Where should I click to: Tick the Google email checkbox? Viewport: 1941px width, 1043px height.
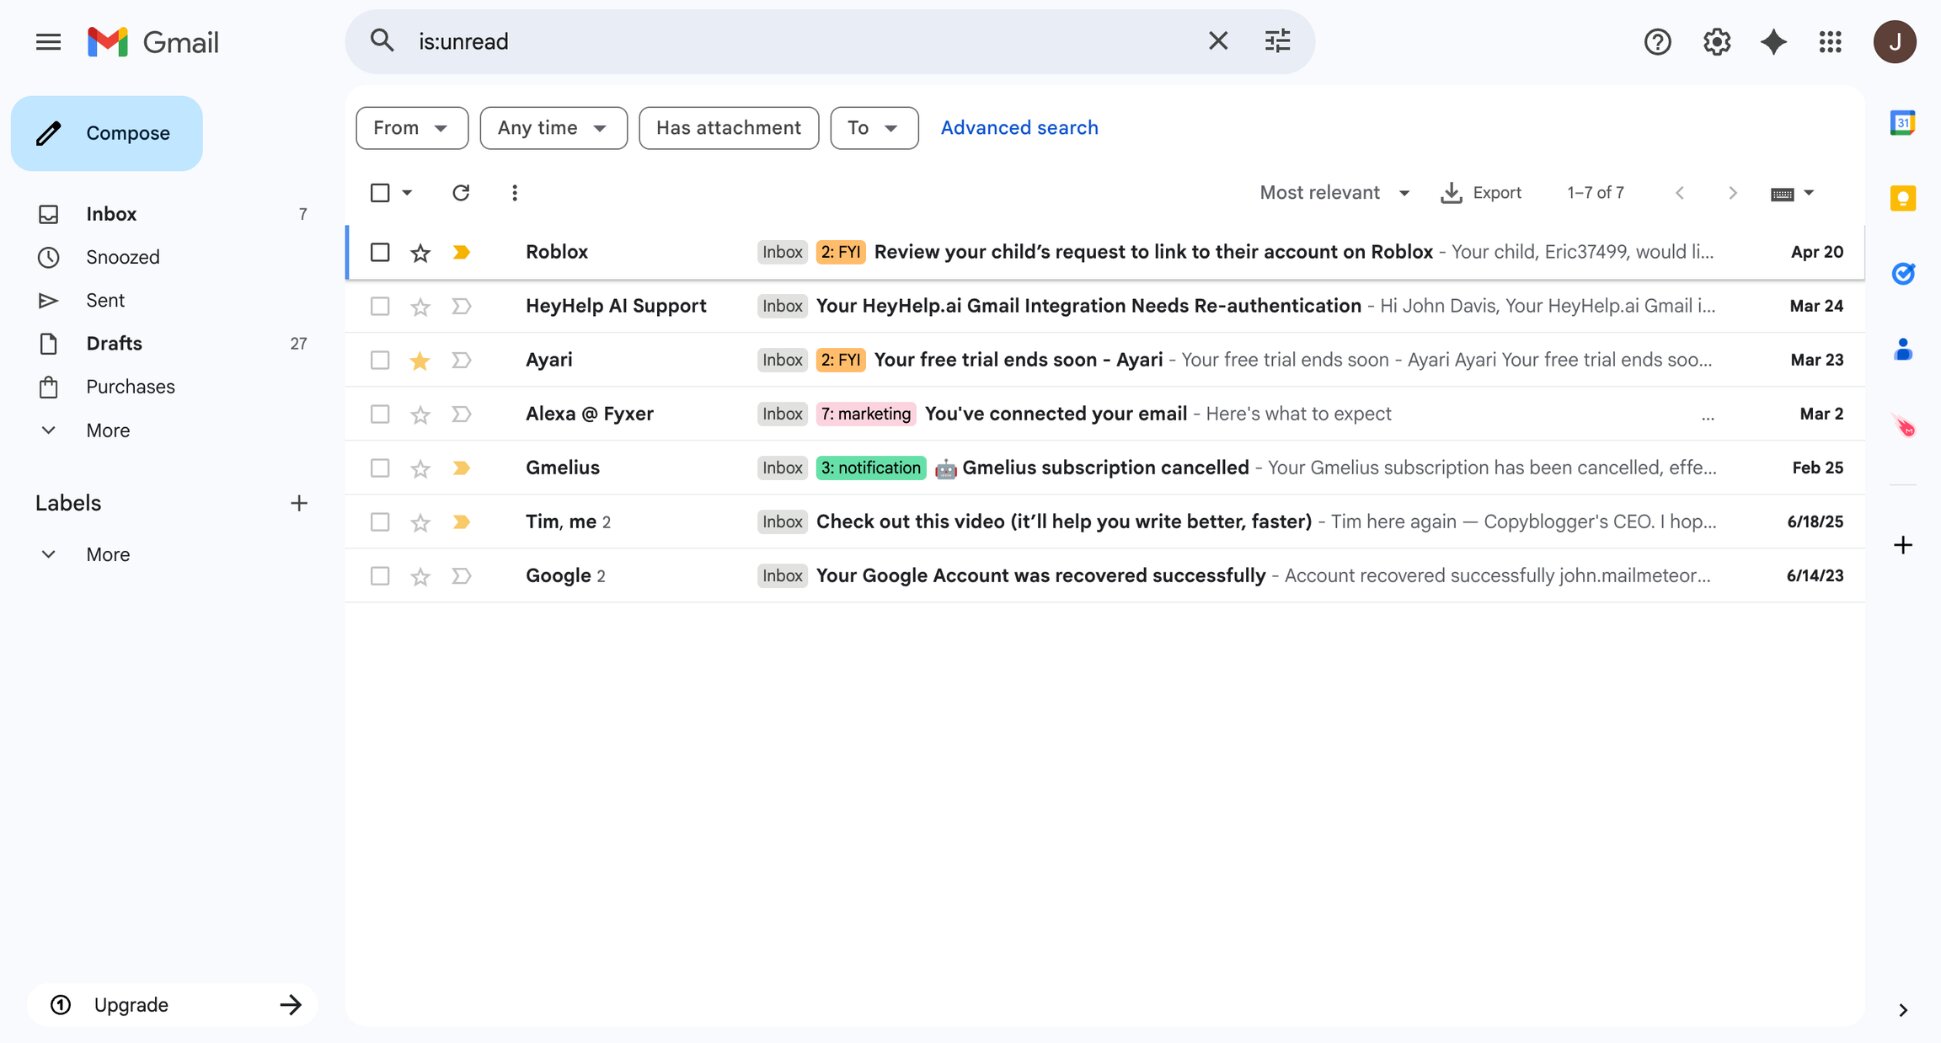380,576
